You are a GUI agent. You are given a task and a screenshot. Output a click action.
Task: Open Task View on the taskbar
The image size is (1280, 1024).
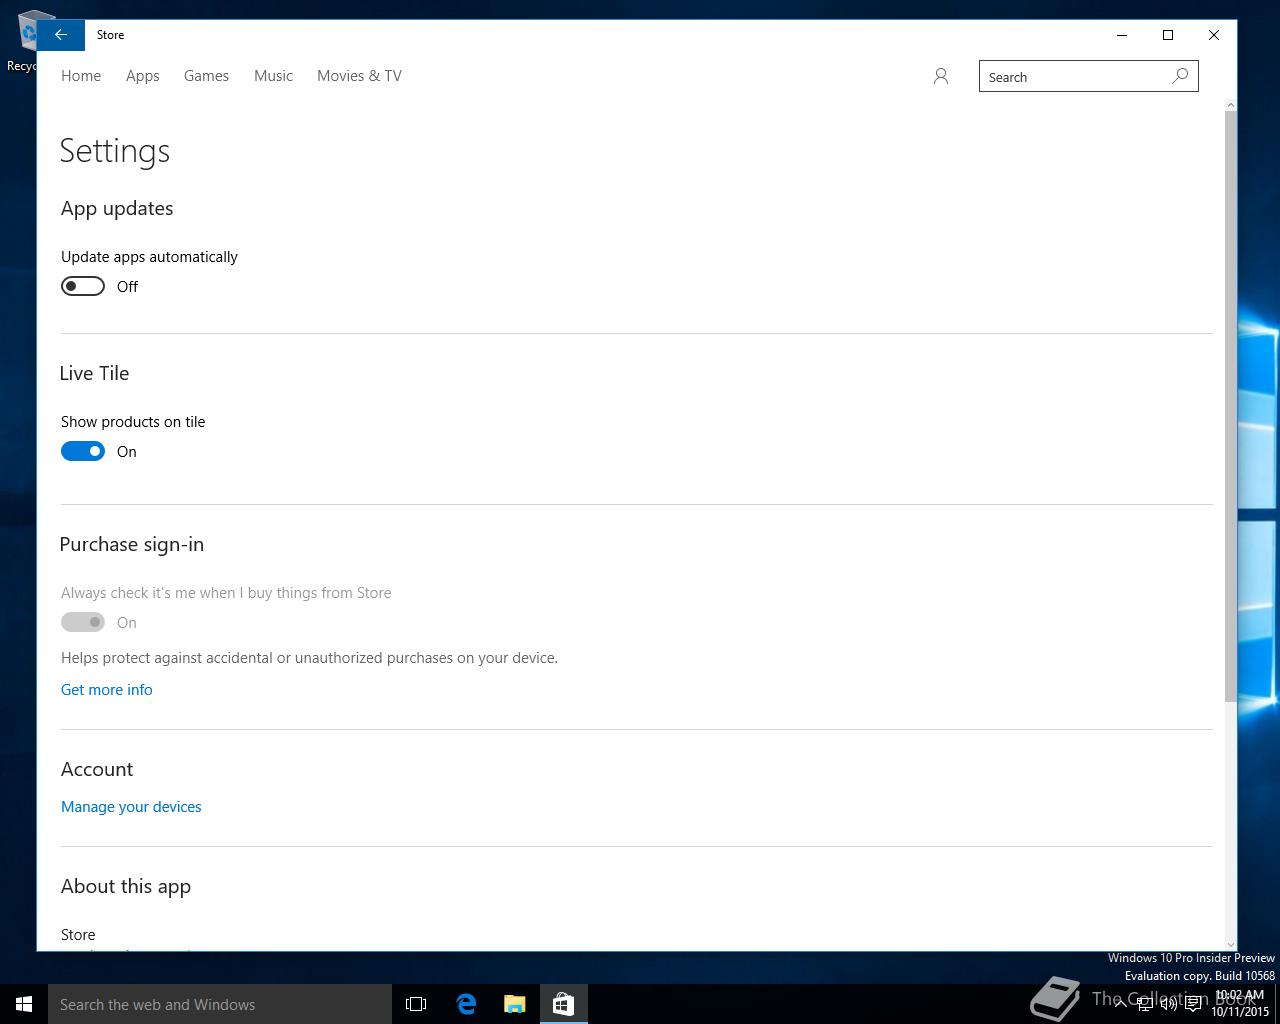point(416,1004)
